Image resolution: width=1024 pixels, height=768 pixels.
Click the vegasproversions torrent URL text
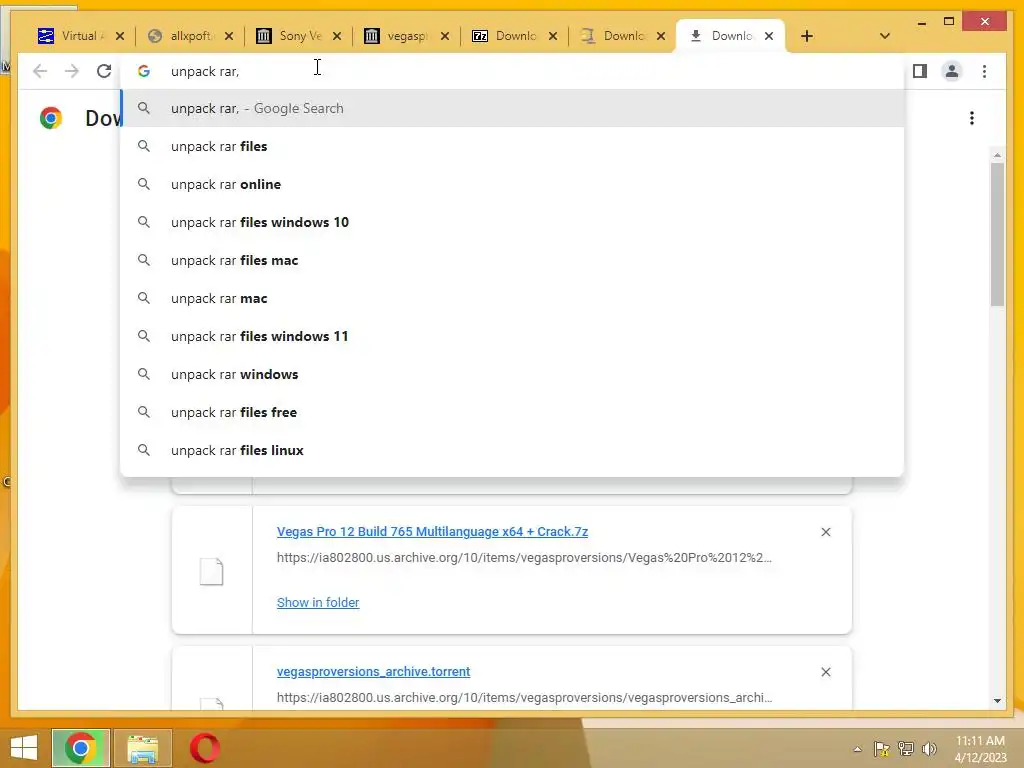[524, 697]
